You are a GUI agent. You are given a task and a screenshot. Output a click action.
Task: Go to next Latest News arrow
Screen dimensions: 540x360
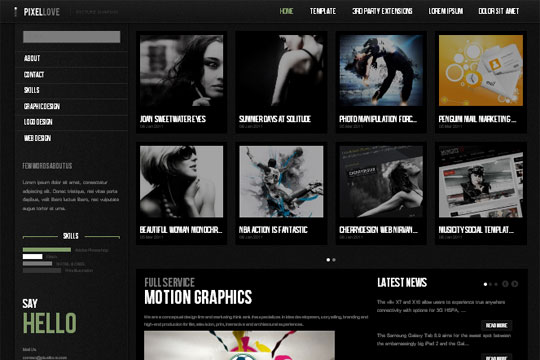point(515,284)
